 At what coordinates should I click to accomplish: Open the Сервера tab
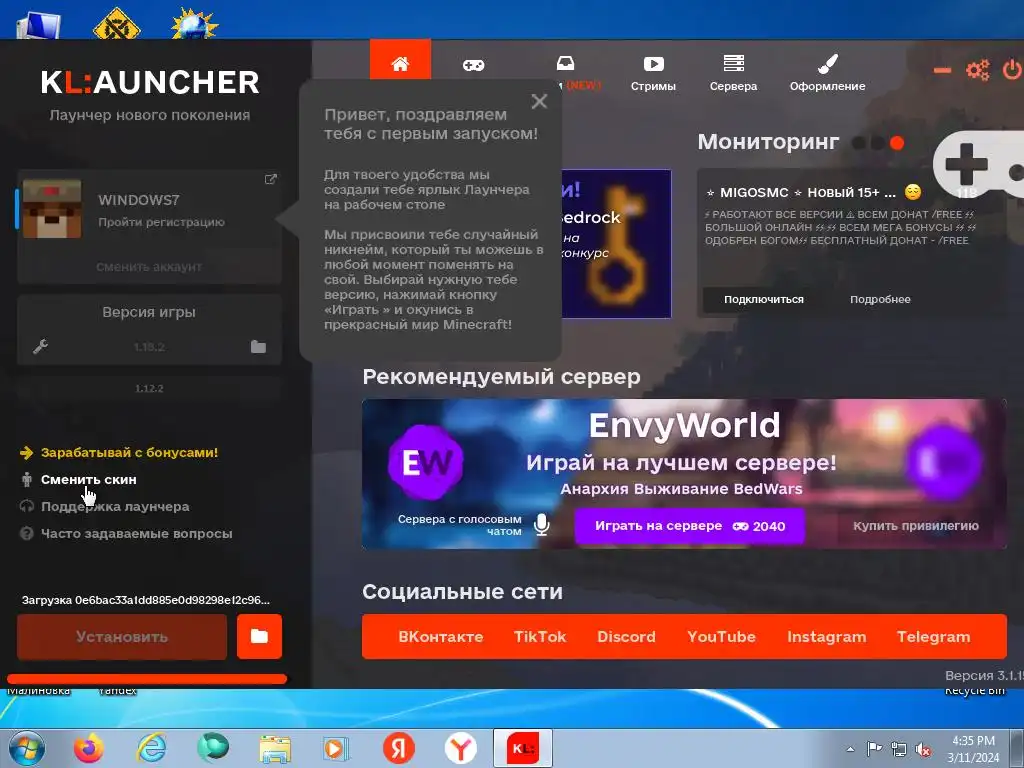[x=733, y=72]
